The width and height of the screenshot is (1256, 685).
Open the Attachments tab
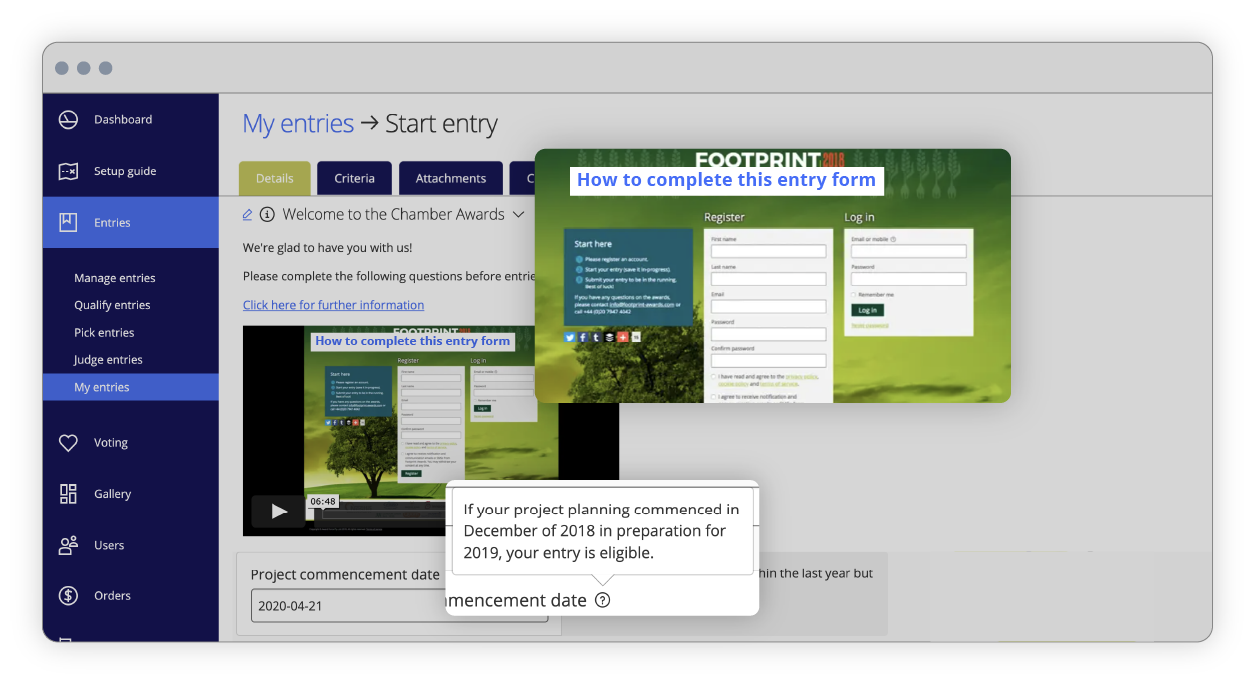tap(451, 178)
